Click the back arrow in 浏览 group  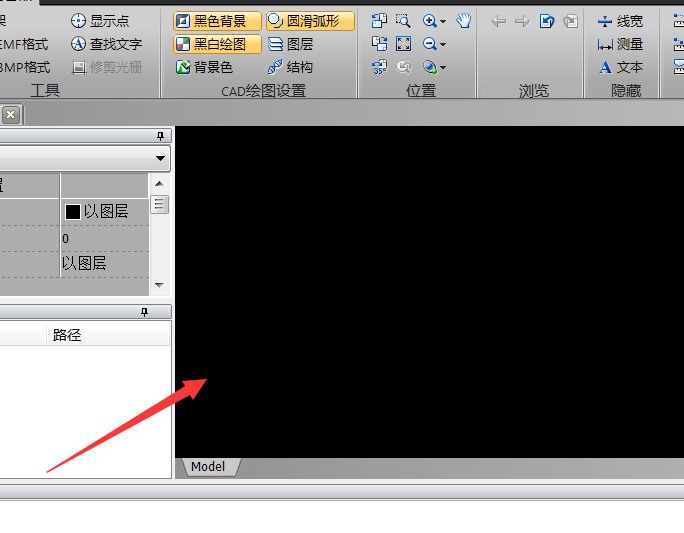pyautogui.click(x=499, y=21)
